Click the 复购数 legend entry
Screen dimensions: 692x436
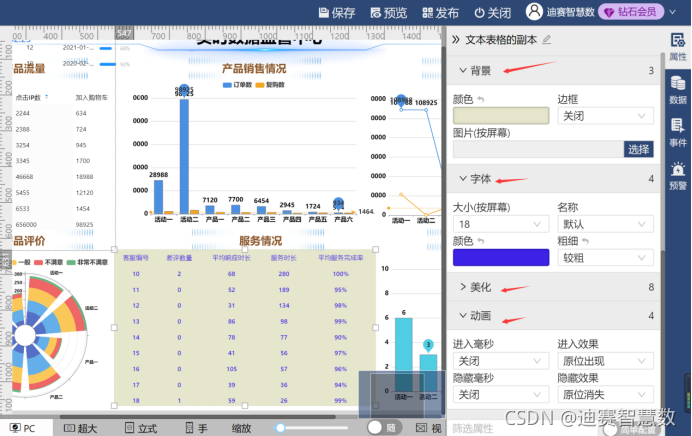point(270,85)
